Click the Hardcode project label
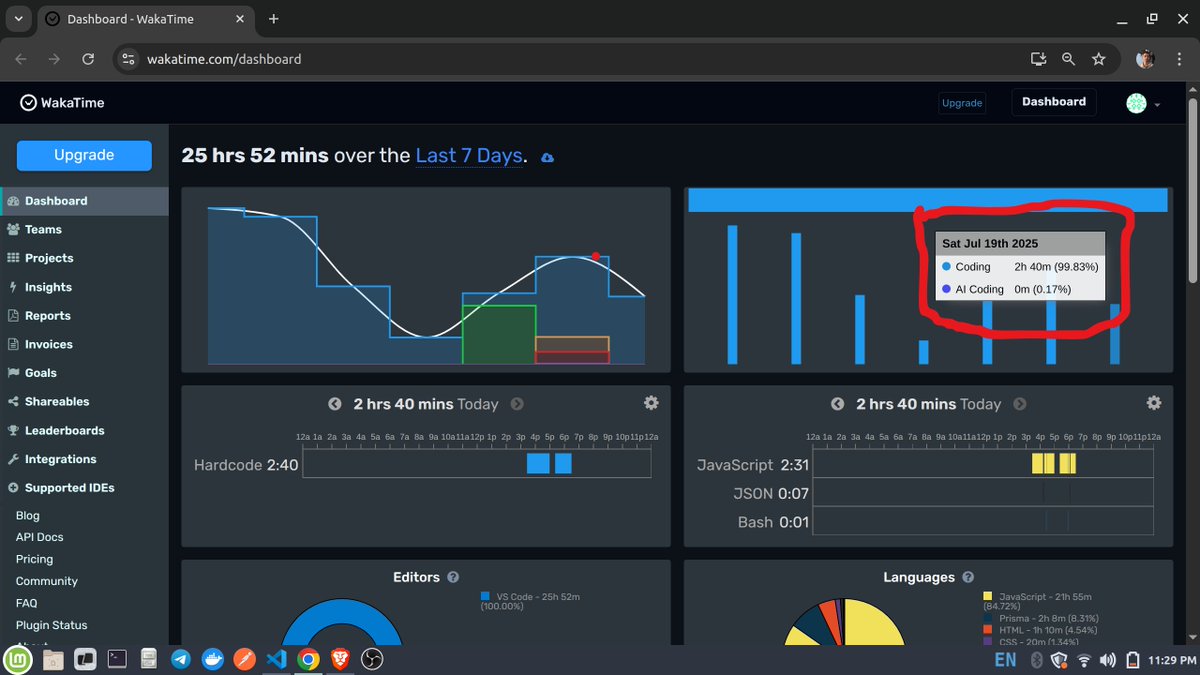The height and width of the screenshot is (675, 1200). 228,465
